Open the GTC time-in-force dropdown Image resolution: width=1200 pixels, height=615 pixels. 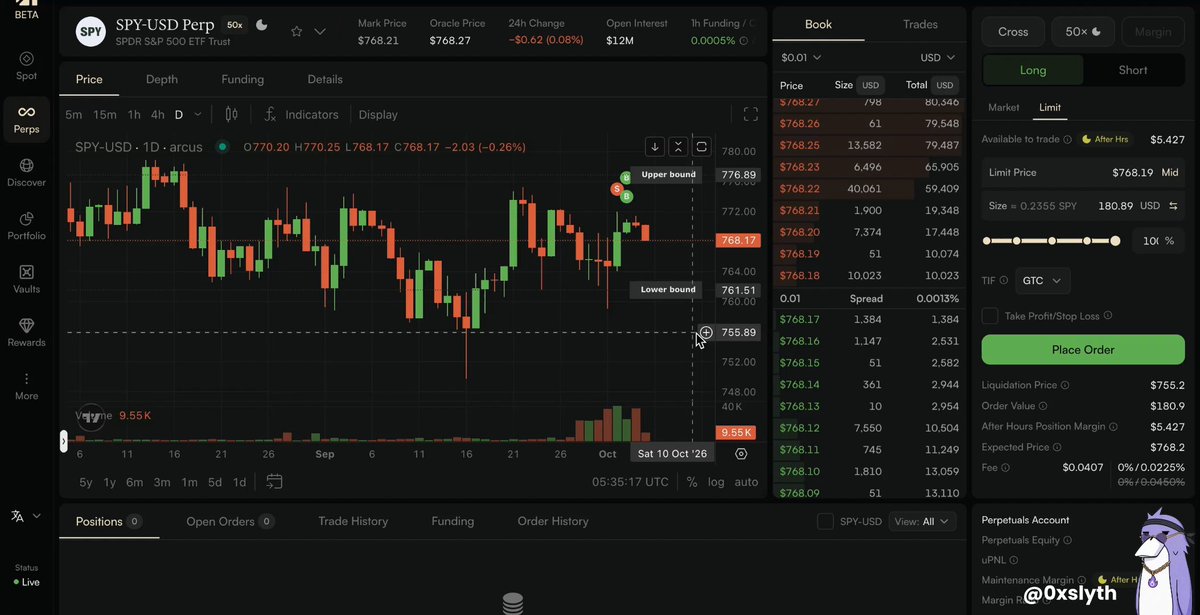pyautogui.click(x=1042, y=281)
